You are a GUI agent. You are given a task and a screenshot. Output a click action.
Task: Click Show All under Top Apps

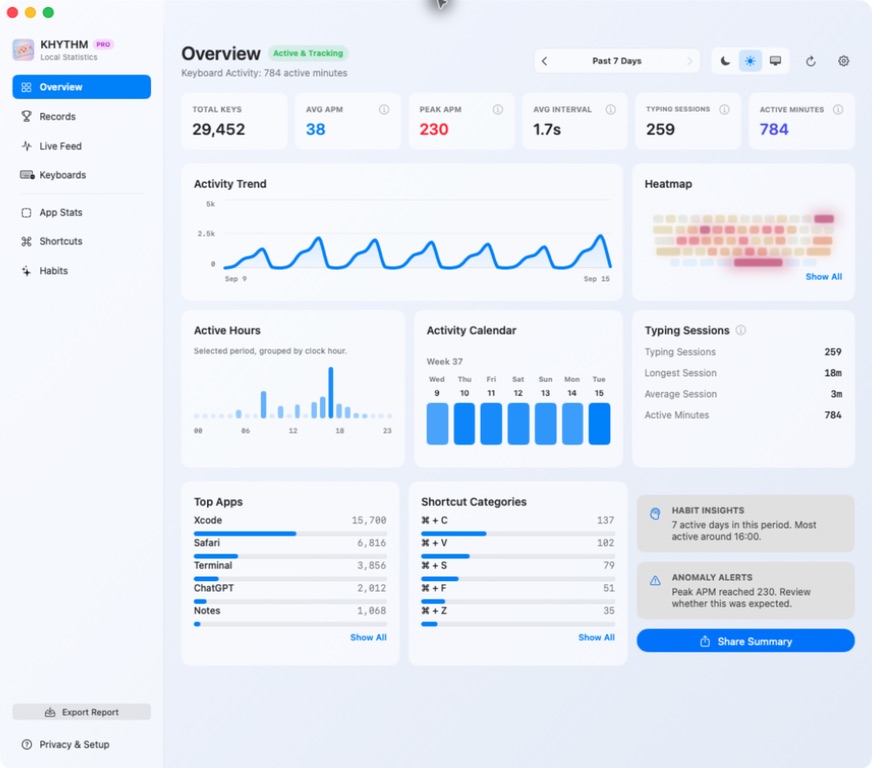point(368,637)
